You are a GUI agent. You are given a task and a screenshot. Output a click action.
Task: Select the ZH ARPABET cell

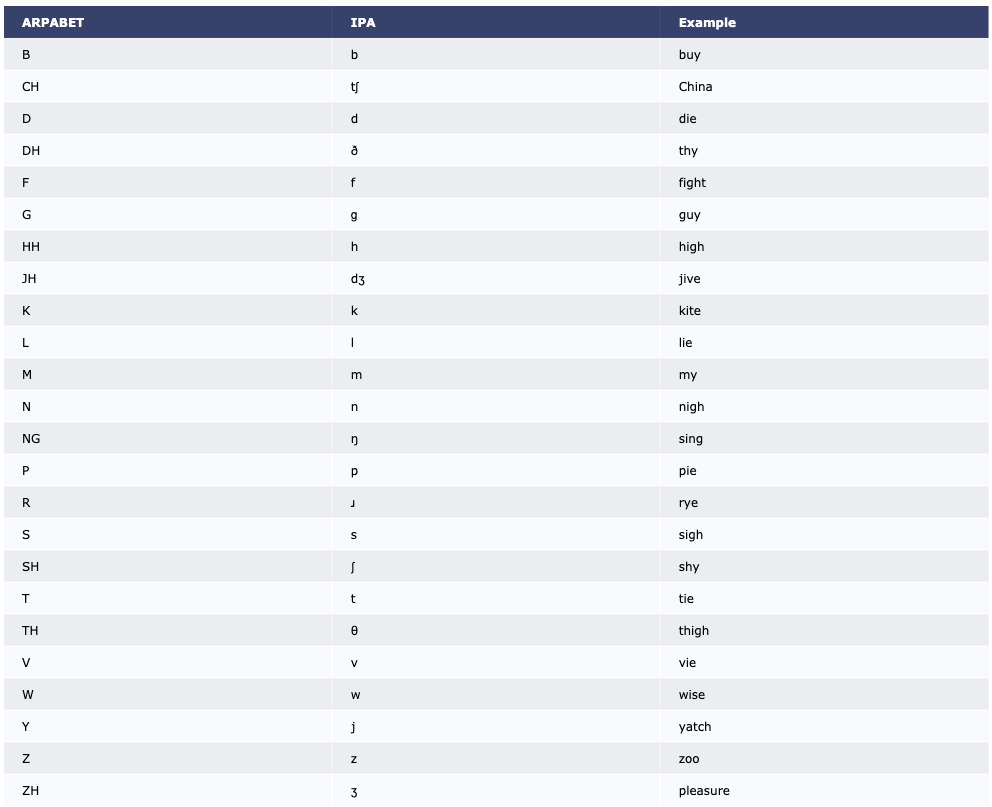click(31, 791)
